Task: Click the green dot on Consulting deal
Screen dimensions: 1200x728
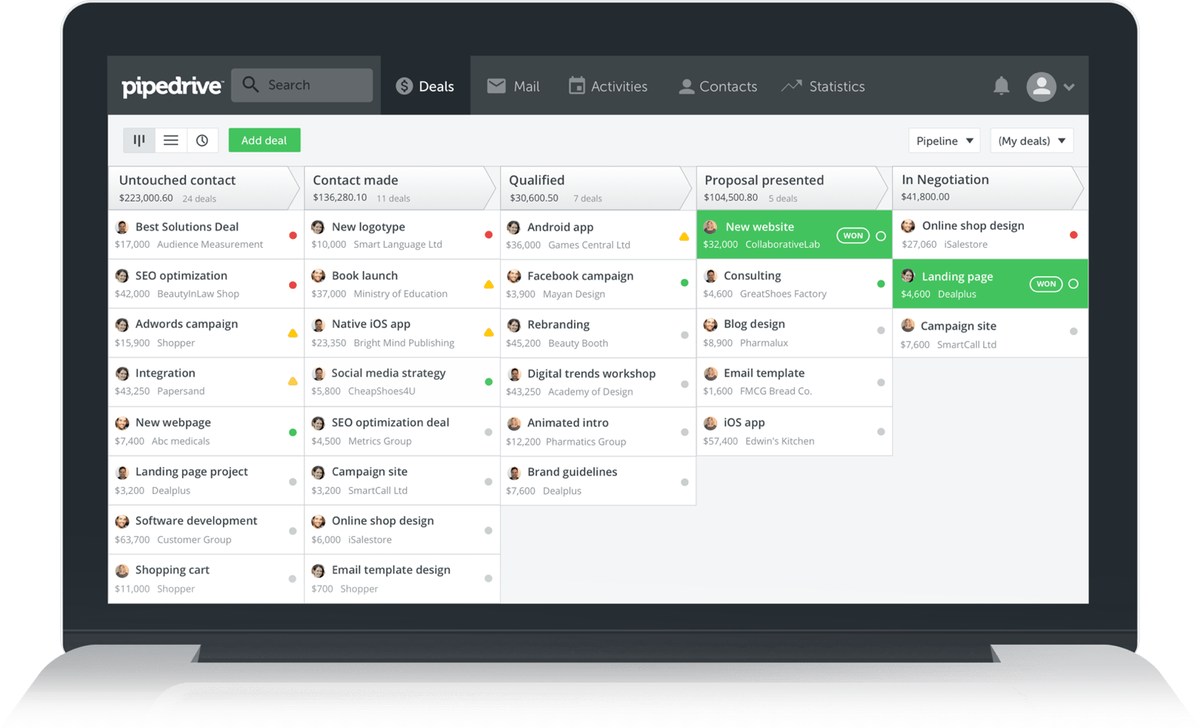Action: click(881, 284)
